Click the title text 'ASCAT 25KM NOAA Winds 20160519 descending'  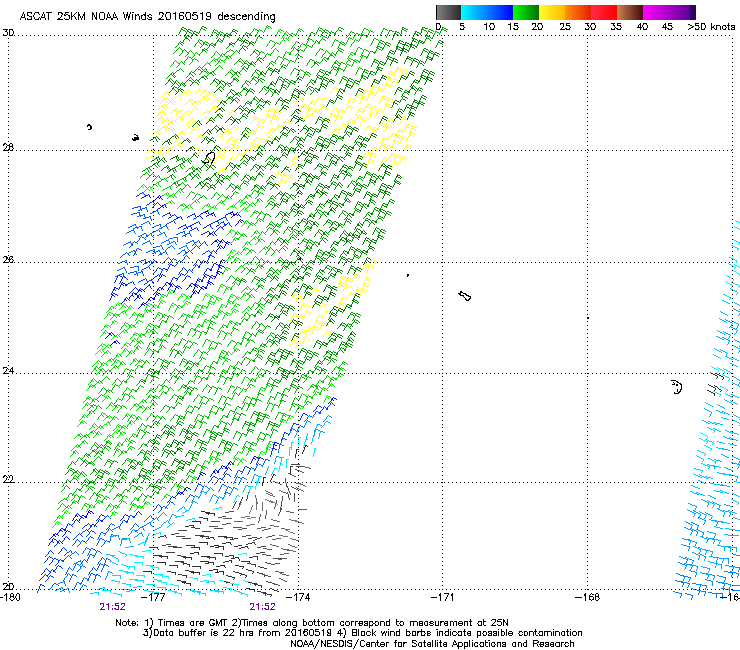[147, 16]
